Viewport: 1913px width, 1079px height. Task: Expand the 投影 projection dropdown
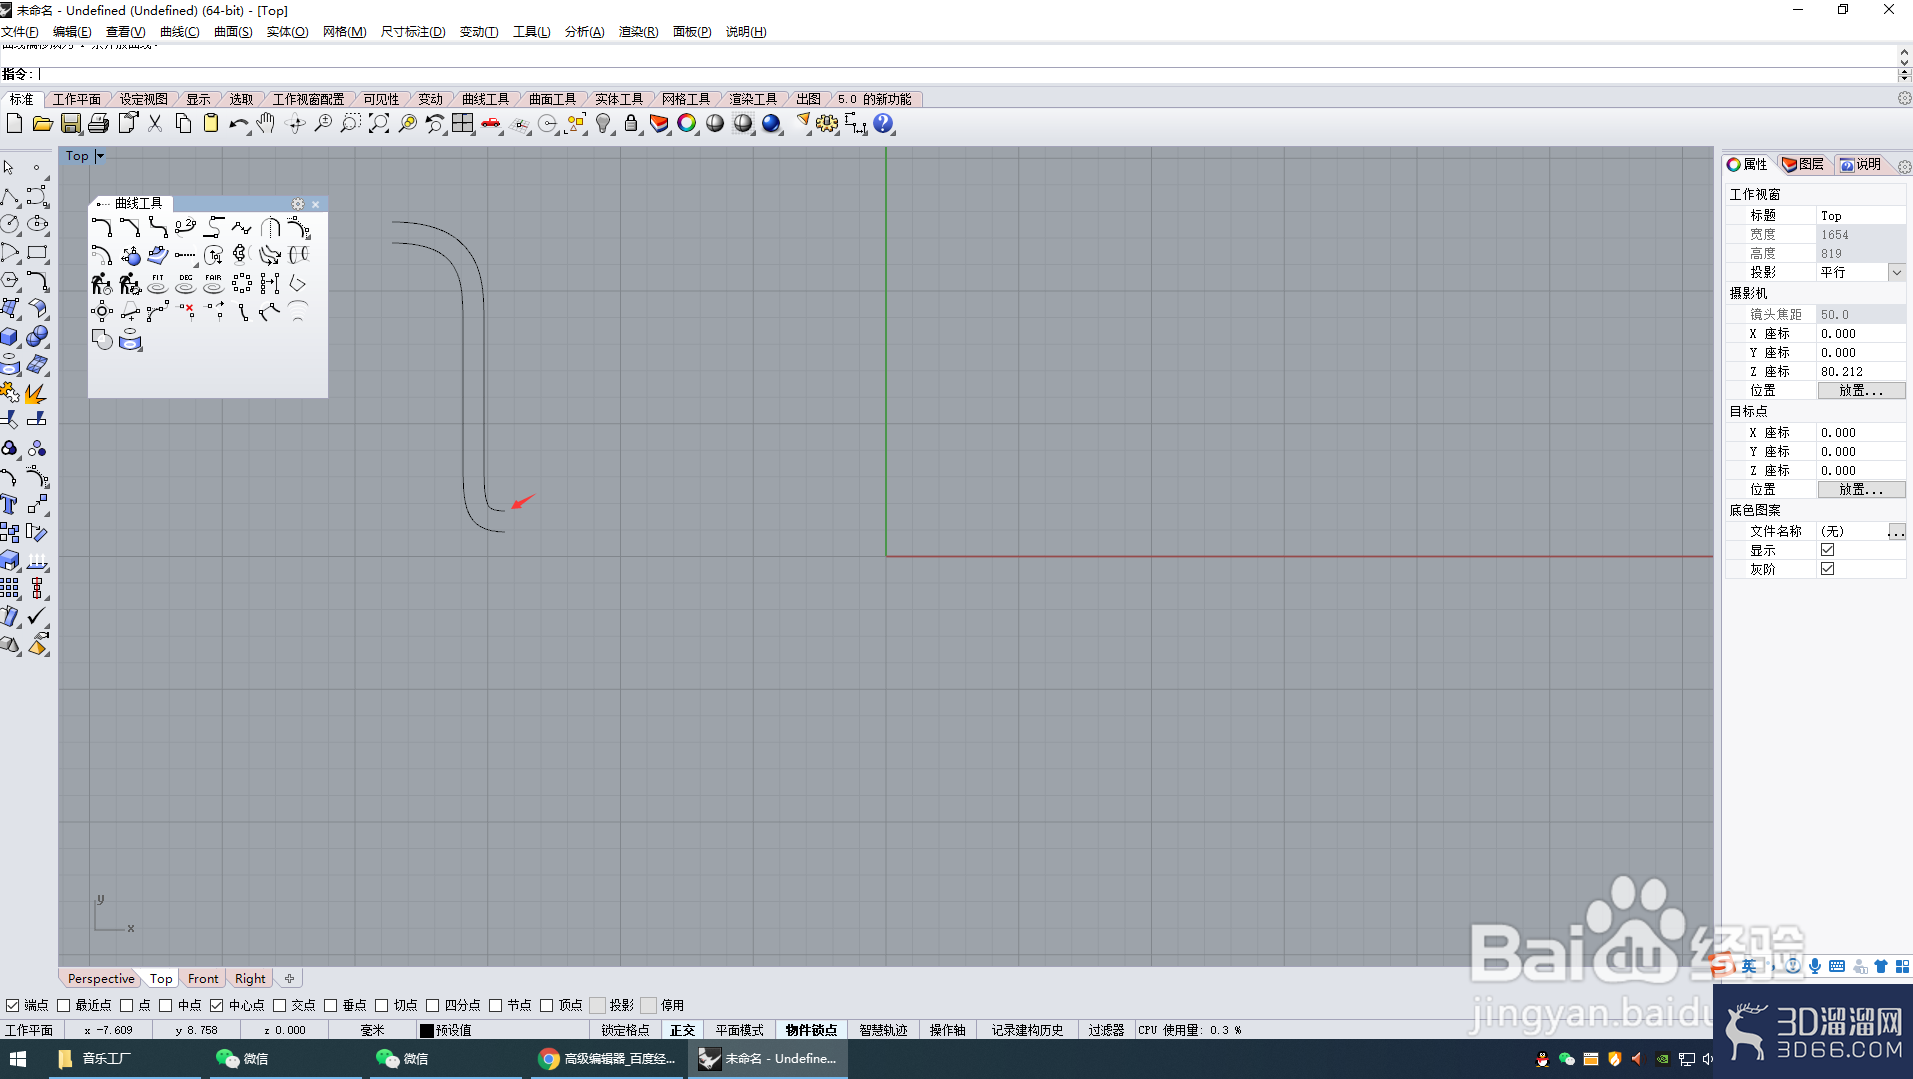(1896, 272)
